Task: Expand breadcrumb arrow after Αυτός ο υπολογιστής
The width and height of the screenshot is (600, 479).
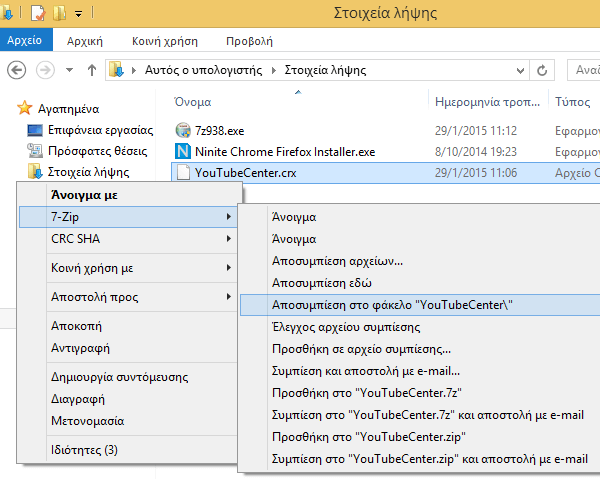Action: [x=274, y=70]
